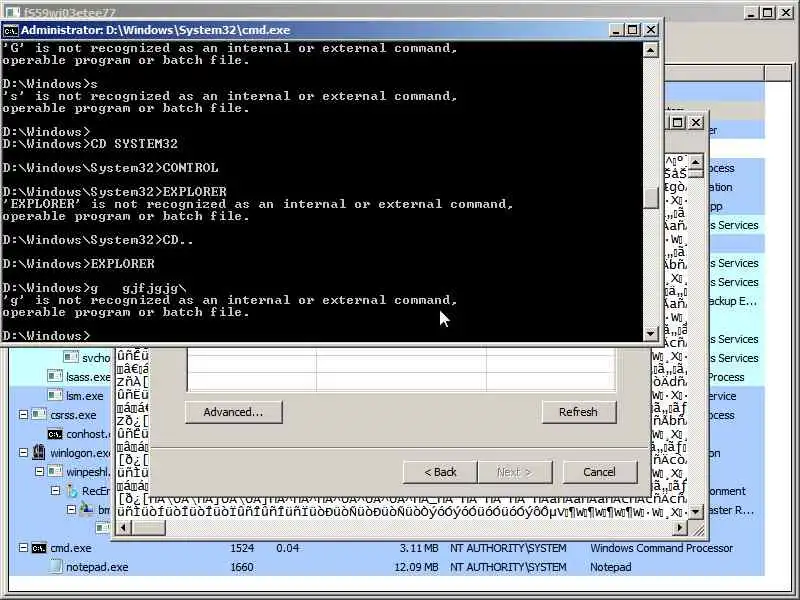Collapse the winlogon.exe tree node
This screenshot has width=800, height=600.
pyautogui.click(x=23, y=453)
